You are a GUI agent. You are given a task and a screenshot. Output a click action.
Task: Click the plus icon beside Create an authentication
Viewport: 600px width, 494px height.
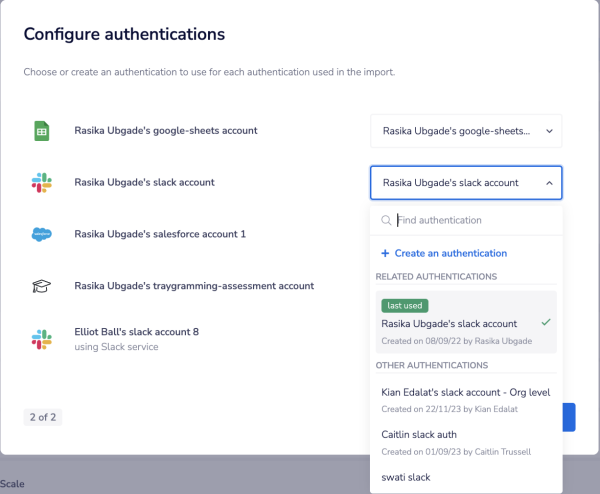tap(386, 253)
